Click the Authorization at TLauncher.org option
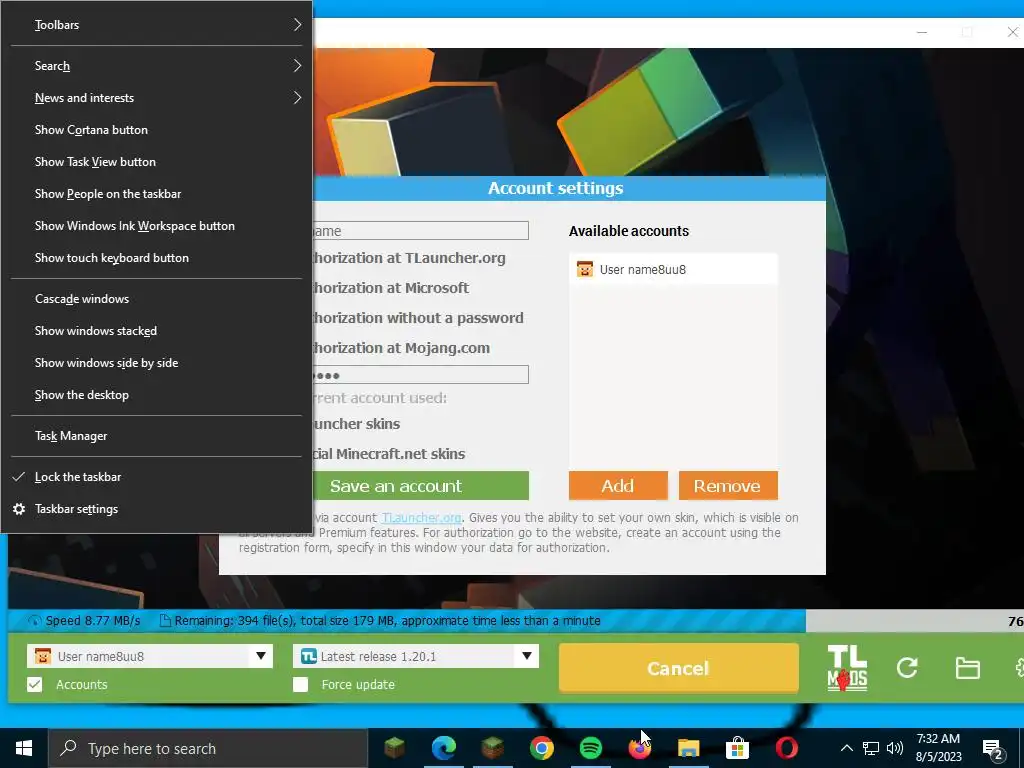1024x768 pixels. [409, 258]
